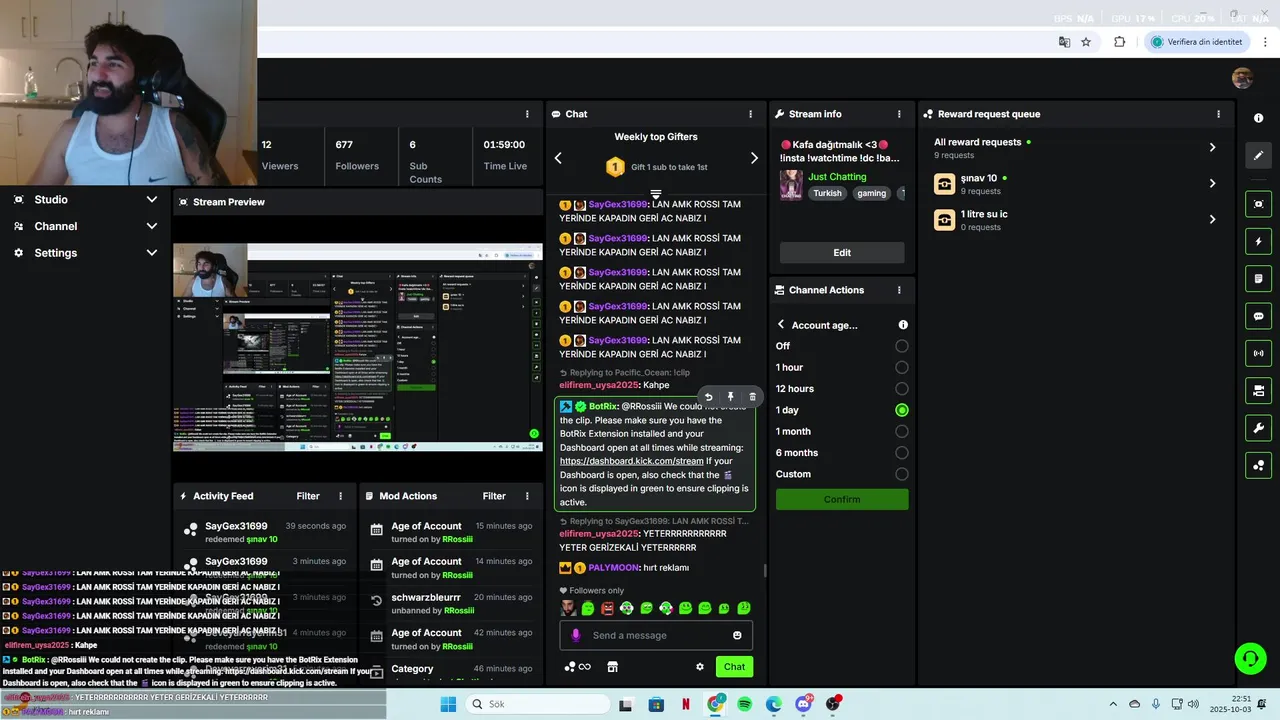
Task: Confirm the account age setting
Action: point(842,499)
